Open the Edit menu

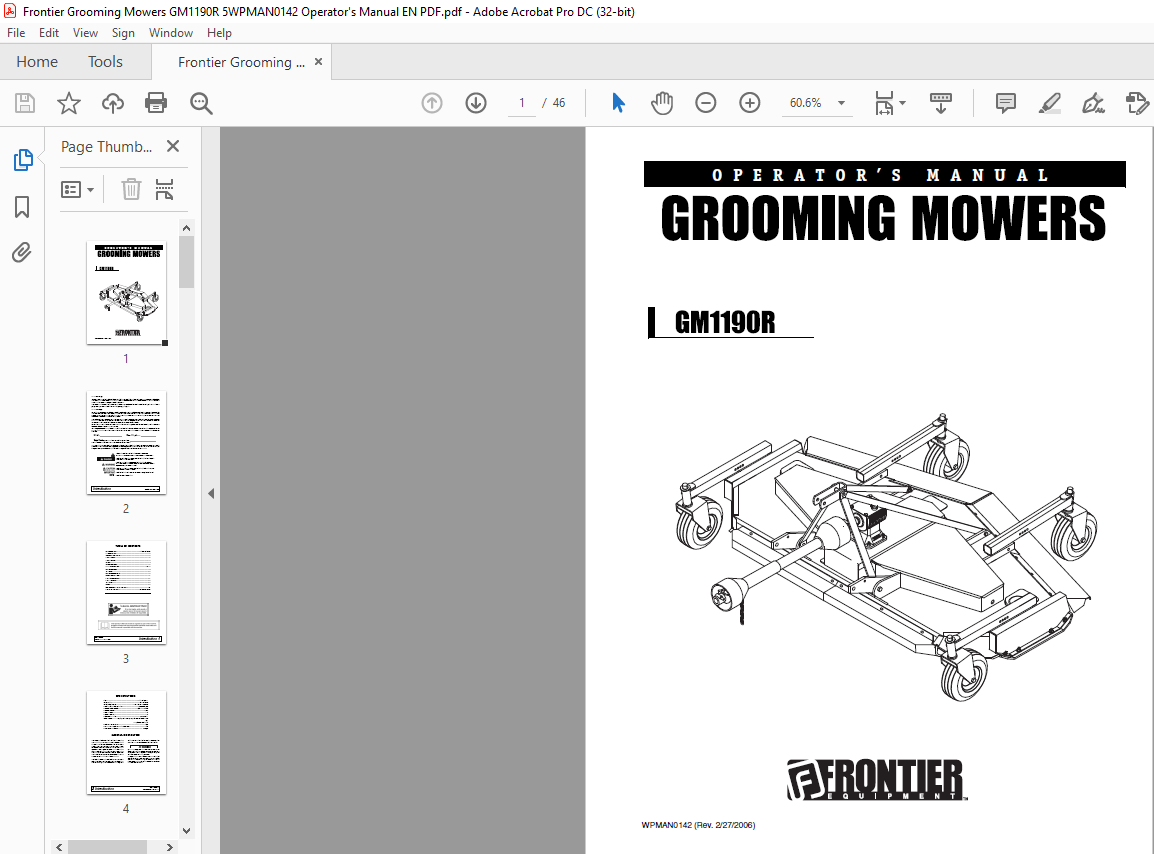[49, 33]
